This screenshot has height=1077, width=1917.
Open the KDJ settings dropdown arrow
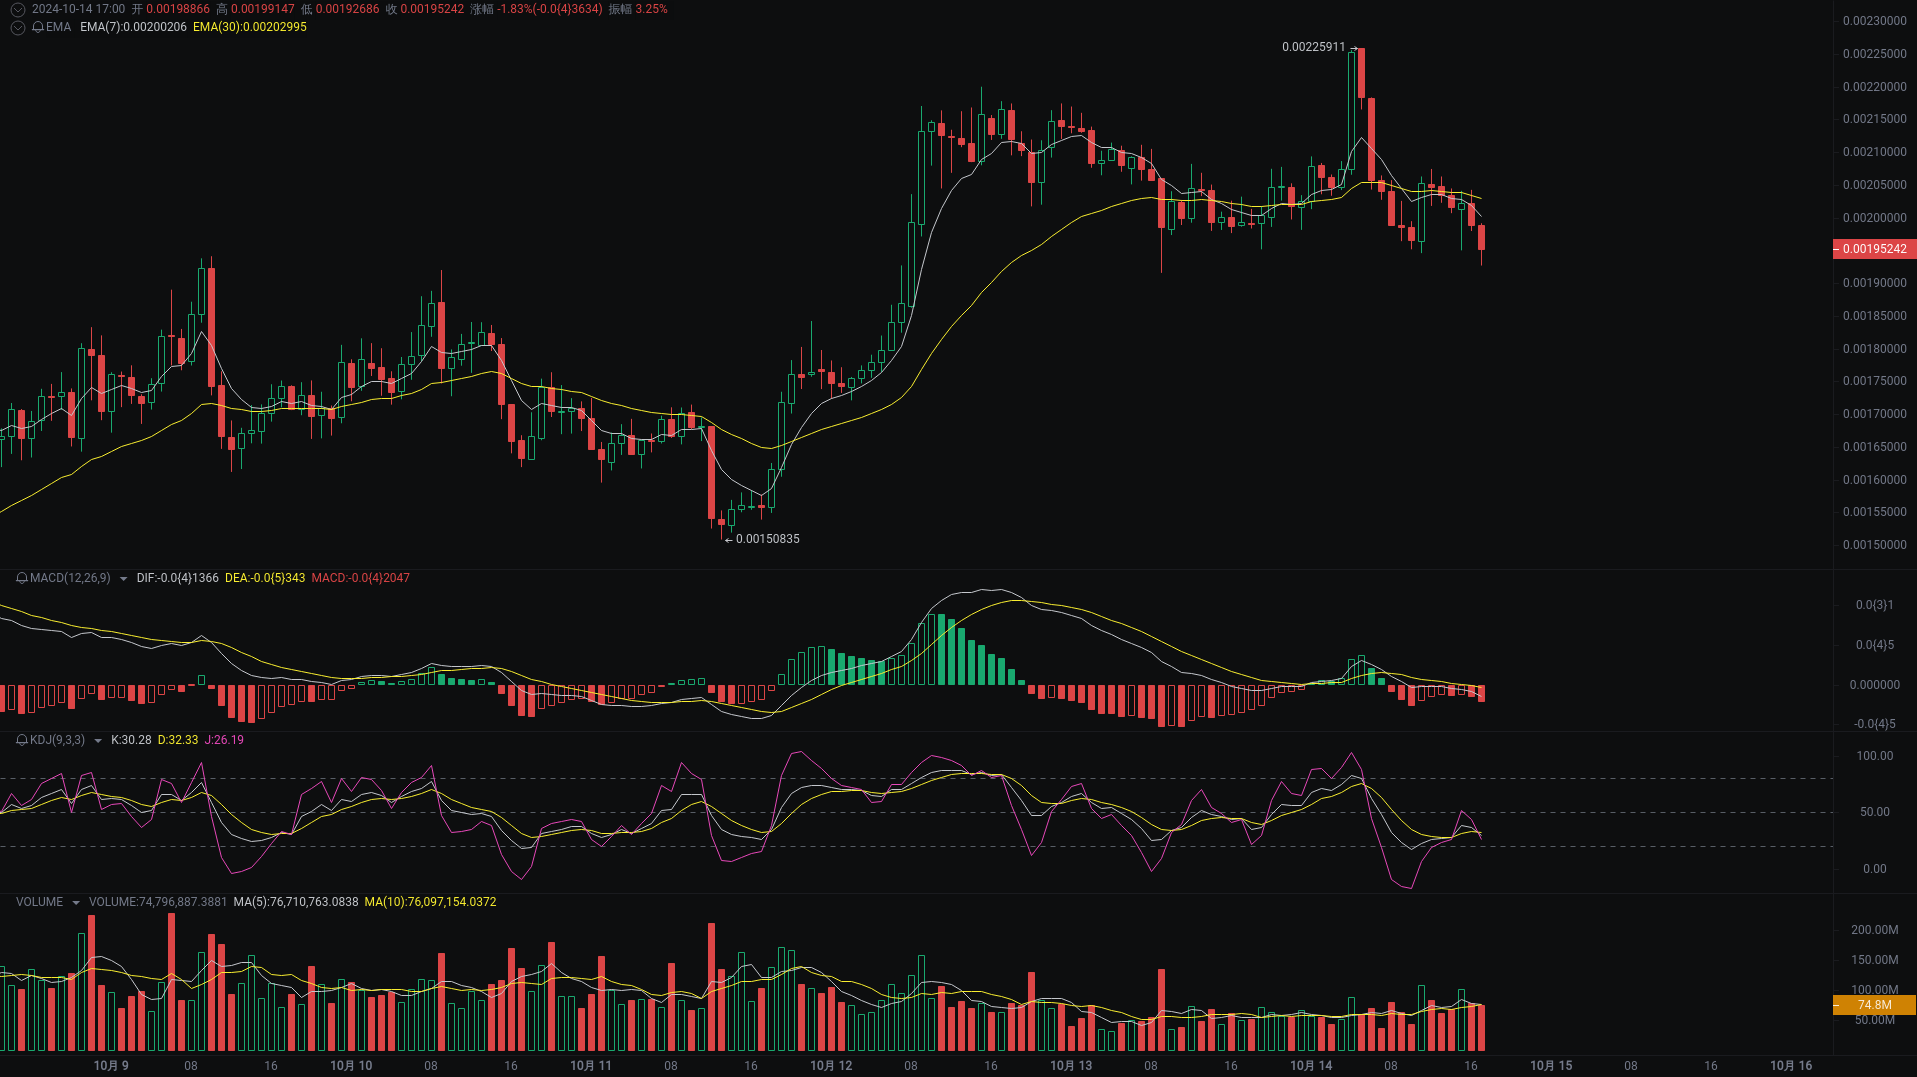click(x=97, y=740)
